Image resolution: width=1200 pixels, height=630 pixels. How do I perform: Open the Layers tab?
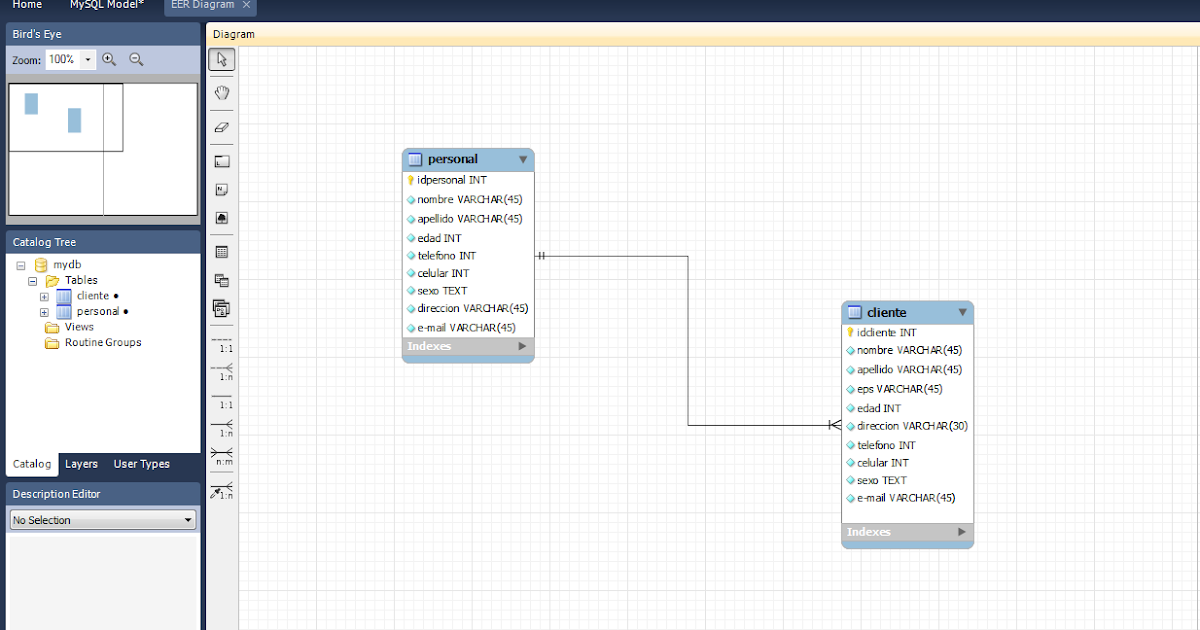click(x=81, y=464)
